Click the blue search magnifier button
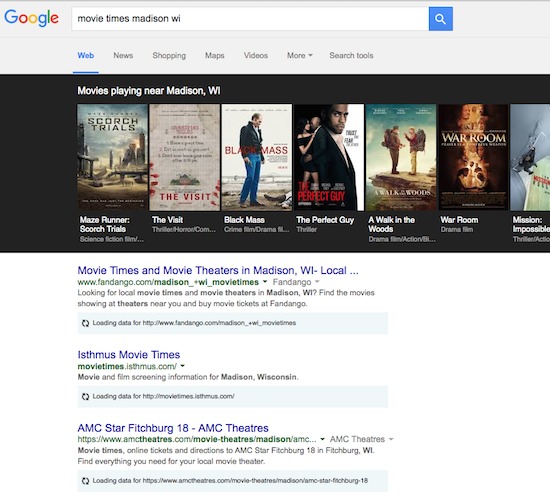The width and height of the screenshot is (550, 501). click(441, 19)
